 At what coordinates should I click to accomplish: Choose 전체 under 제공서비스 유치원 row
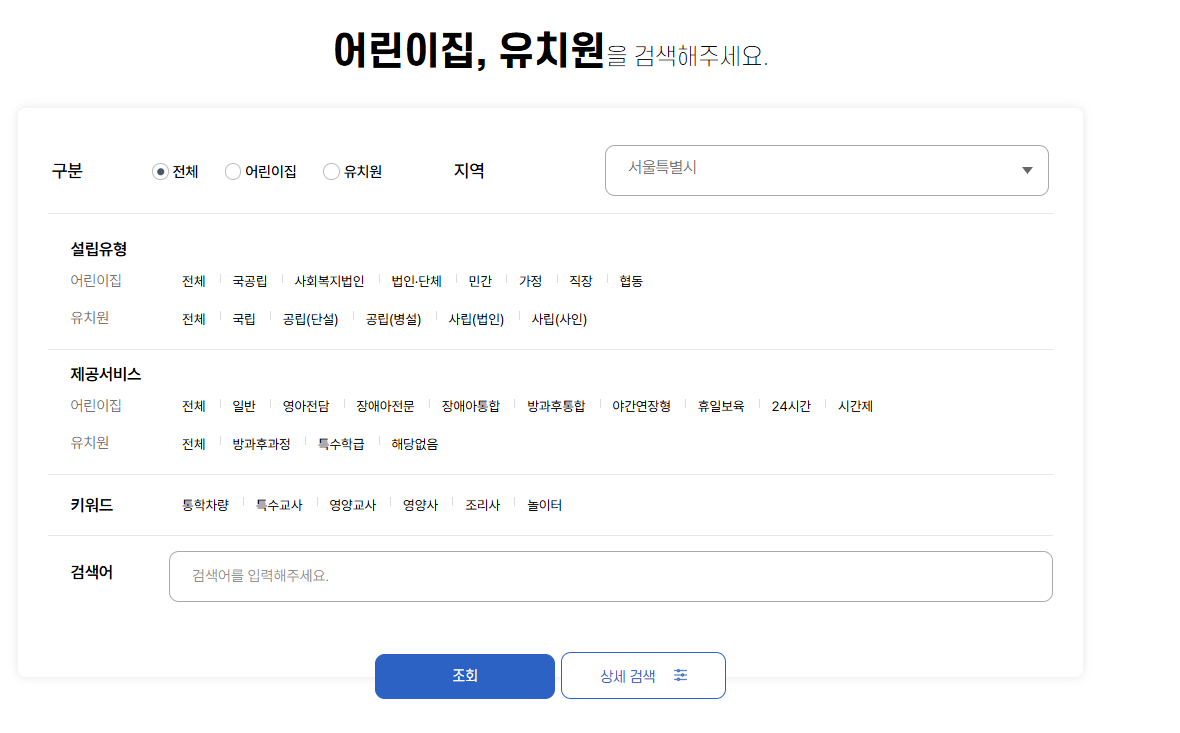pos(193,444)
